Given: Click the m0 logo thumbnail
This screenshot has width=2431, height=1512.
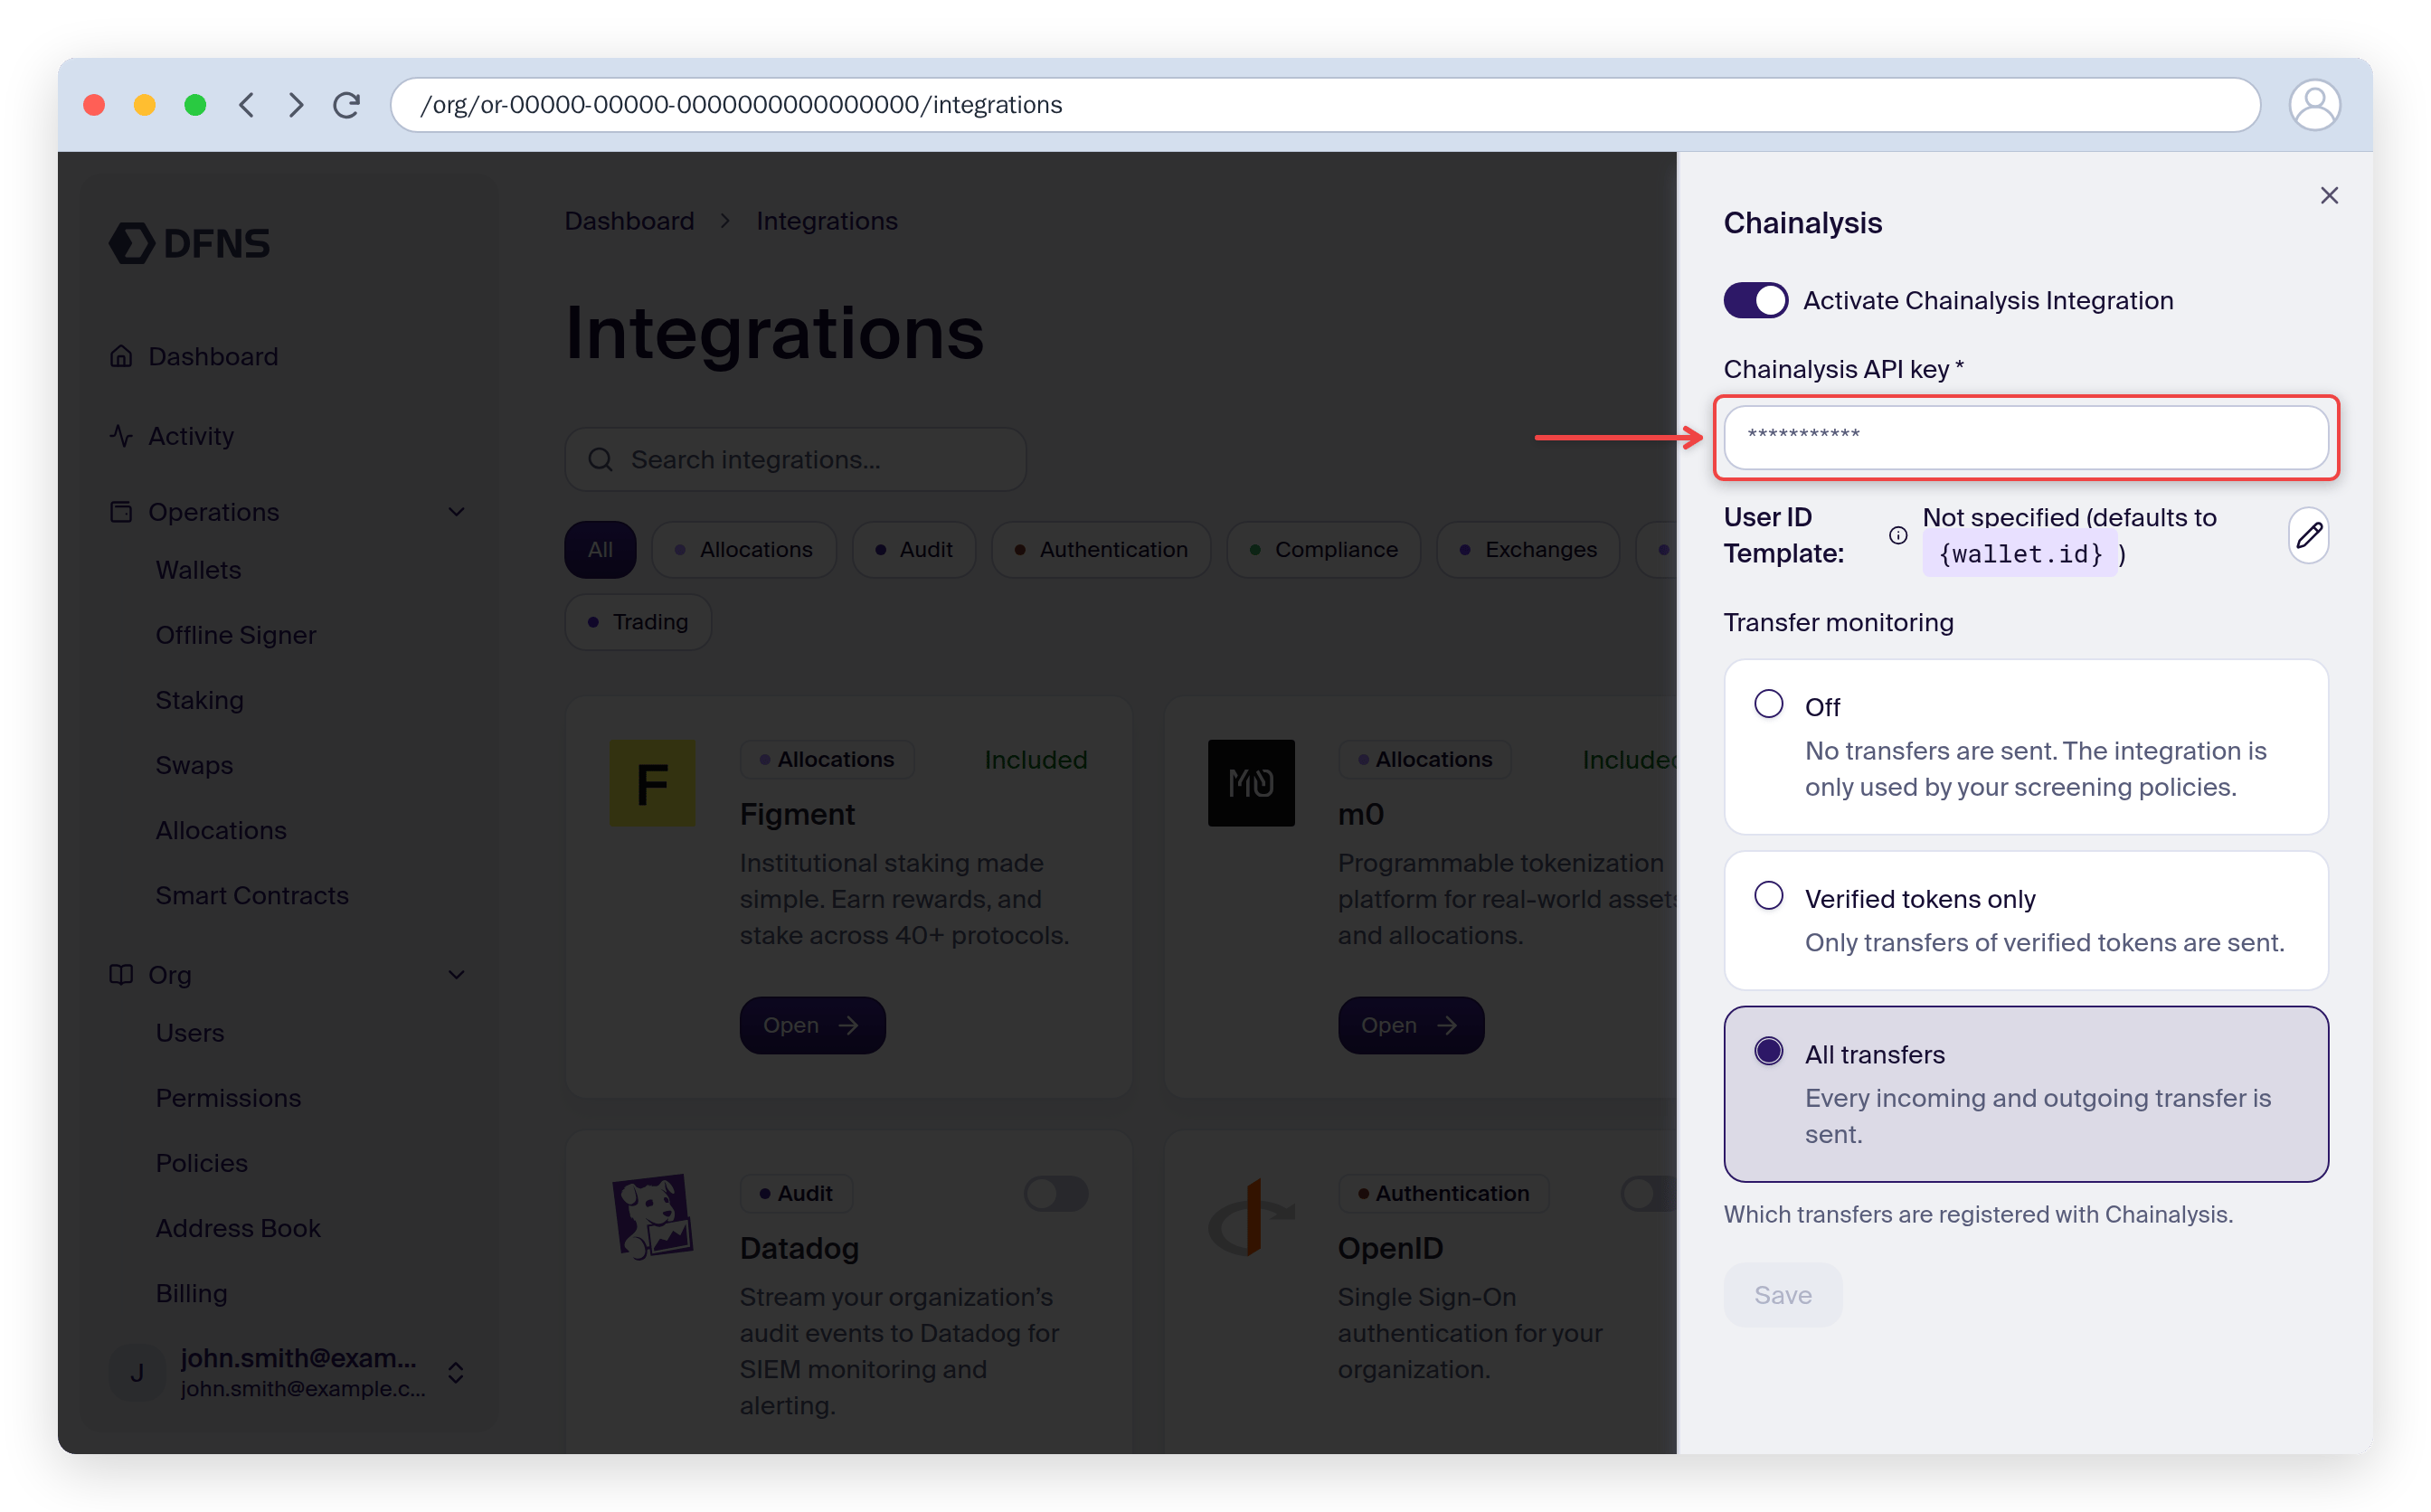Looking at the screenshot, I should pos(1250,783).
